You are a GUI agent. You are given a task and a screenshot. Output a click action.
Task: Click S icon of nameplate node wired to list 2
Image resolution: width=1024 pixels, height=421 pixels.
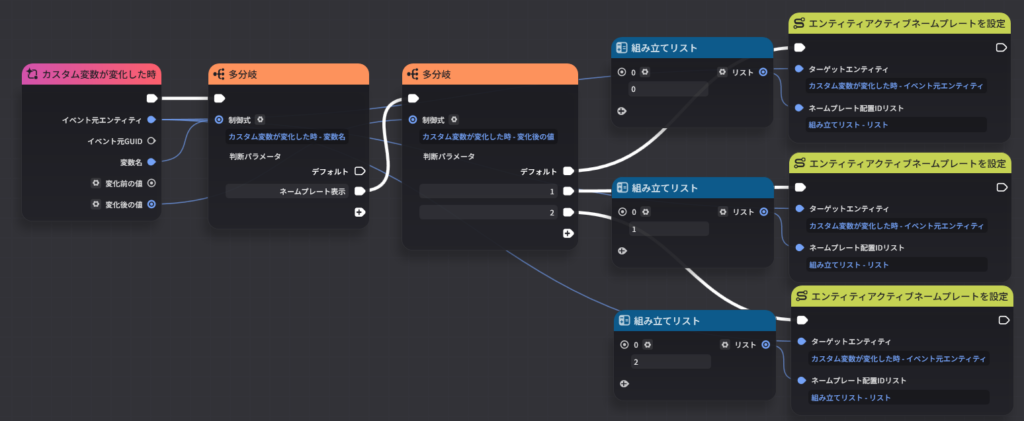coord(802,296)
